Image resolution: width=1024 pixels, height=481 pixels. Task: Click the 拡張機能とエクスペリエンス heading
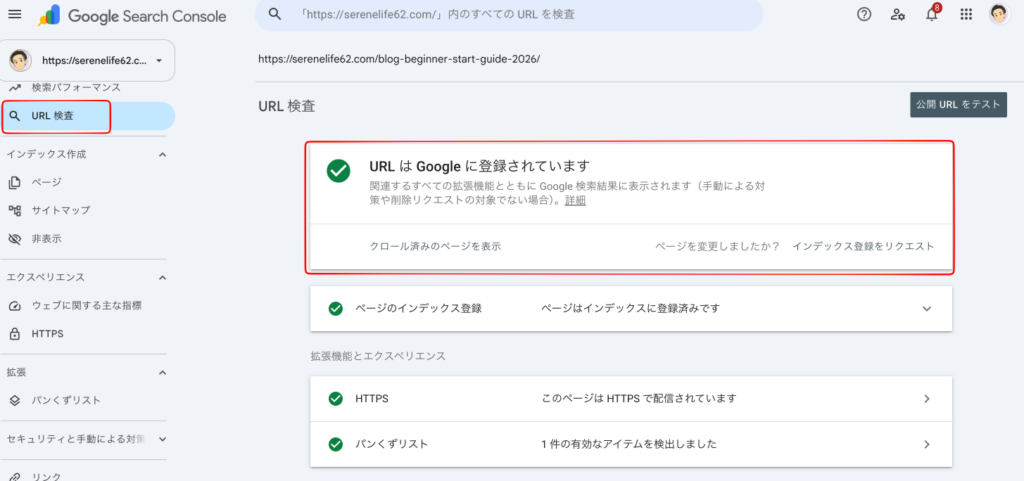click(378, 356)
